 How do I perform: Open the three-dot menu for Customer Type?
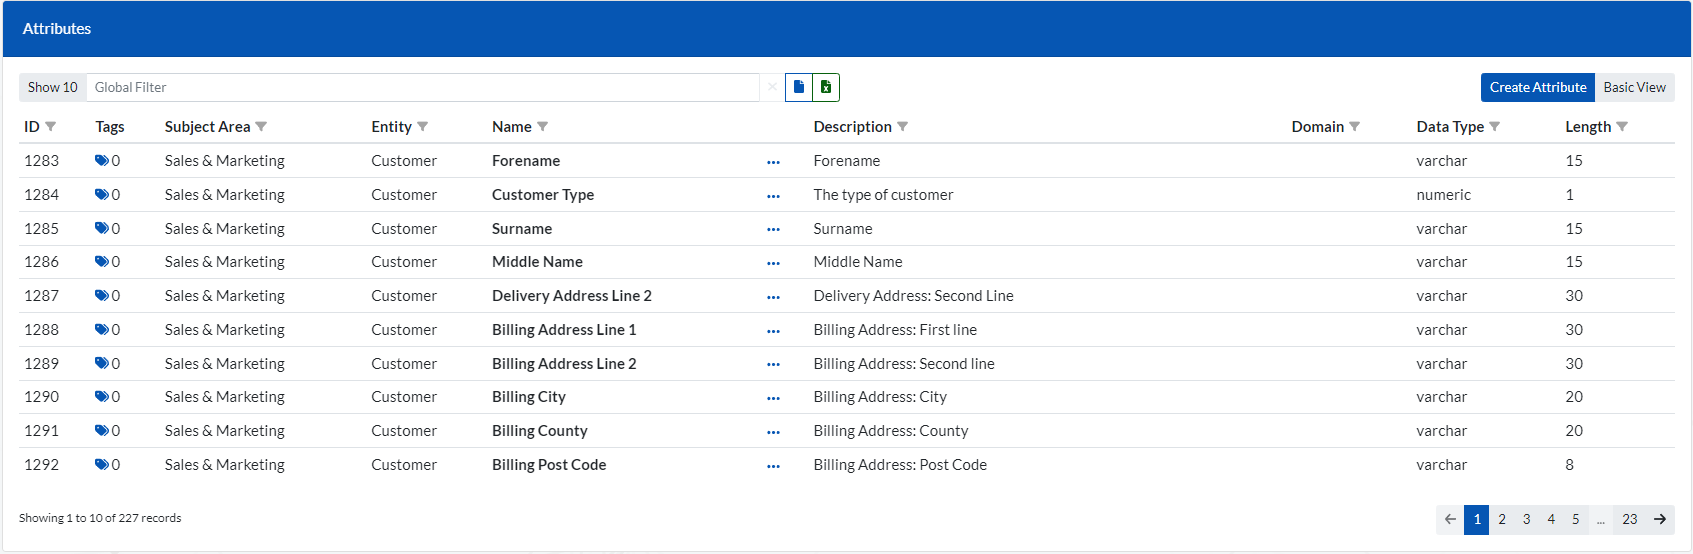pos(773,196)
